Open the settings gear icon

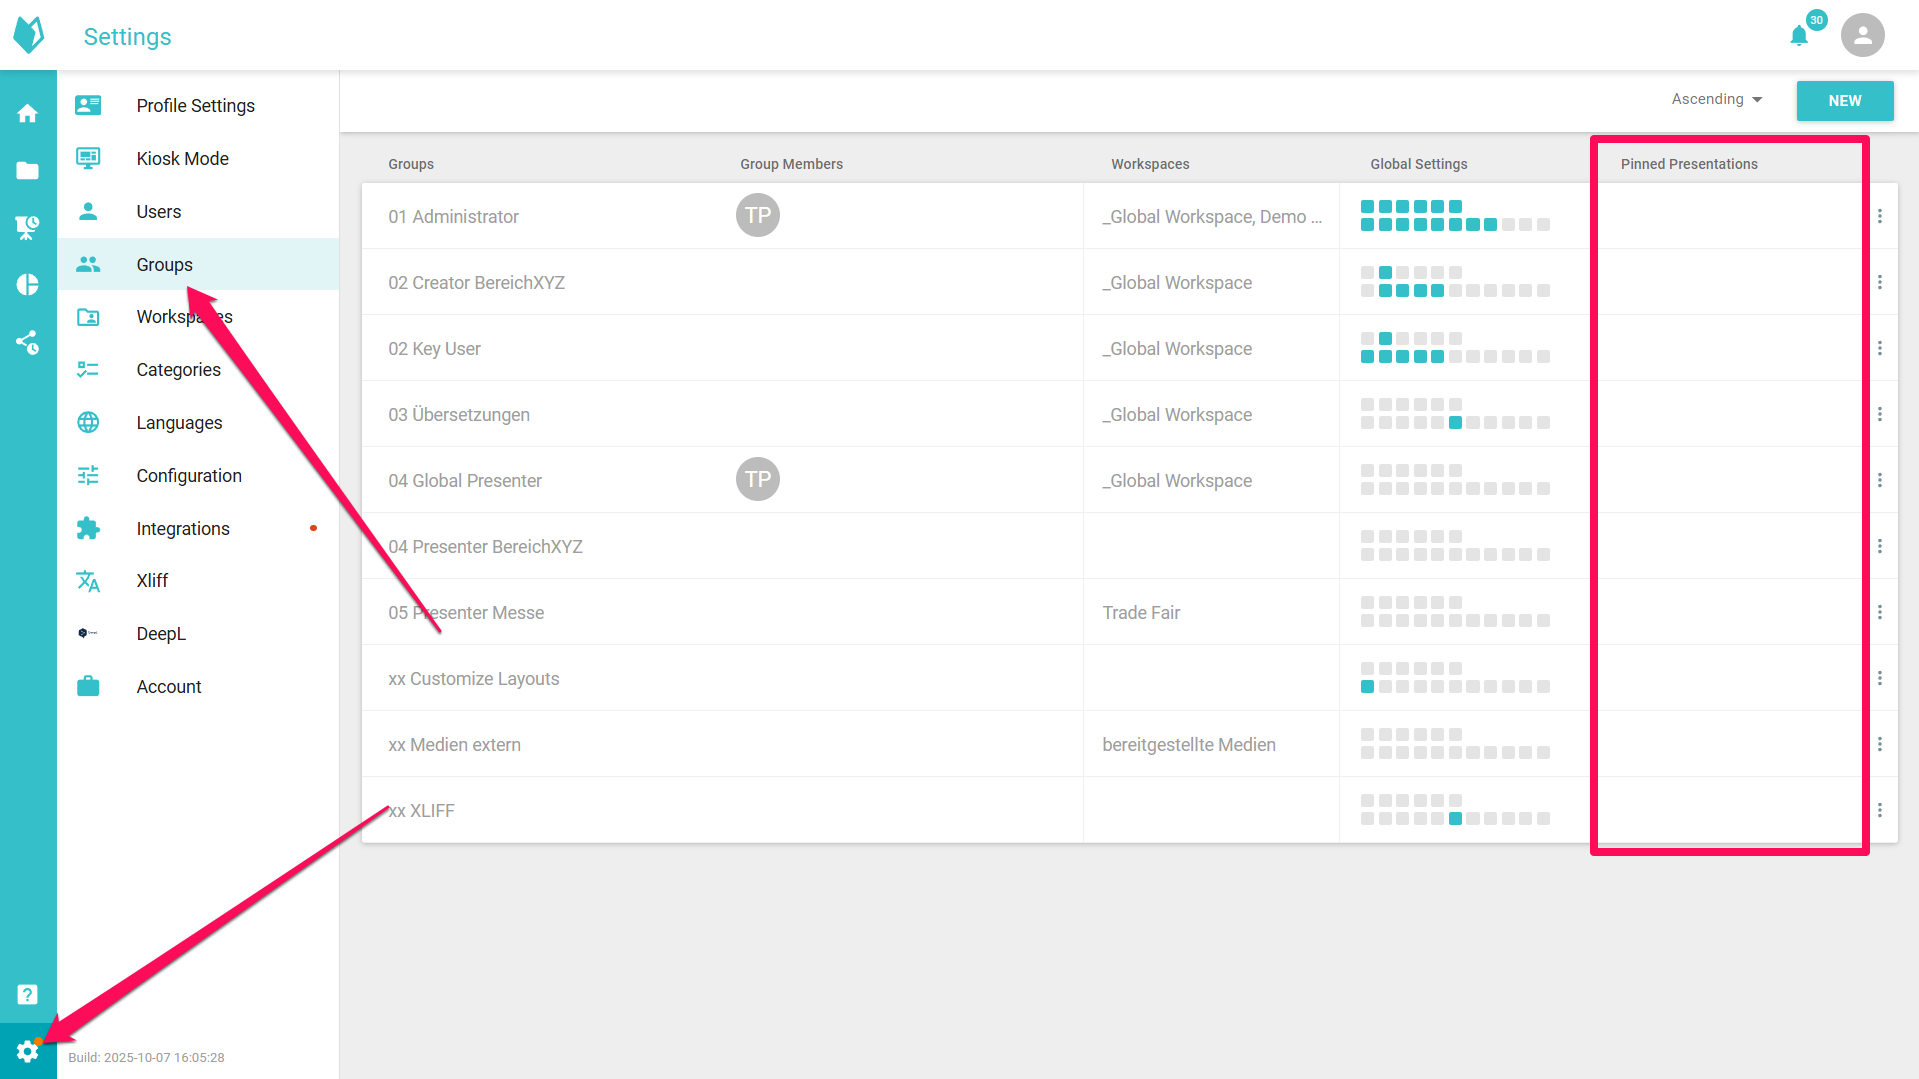[28, 1051]
